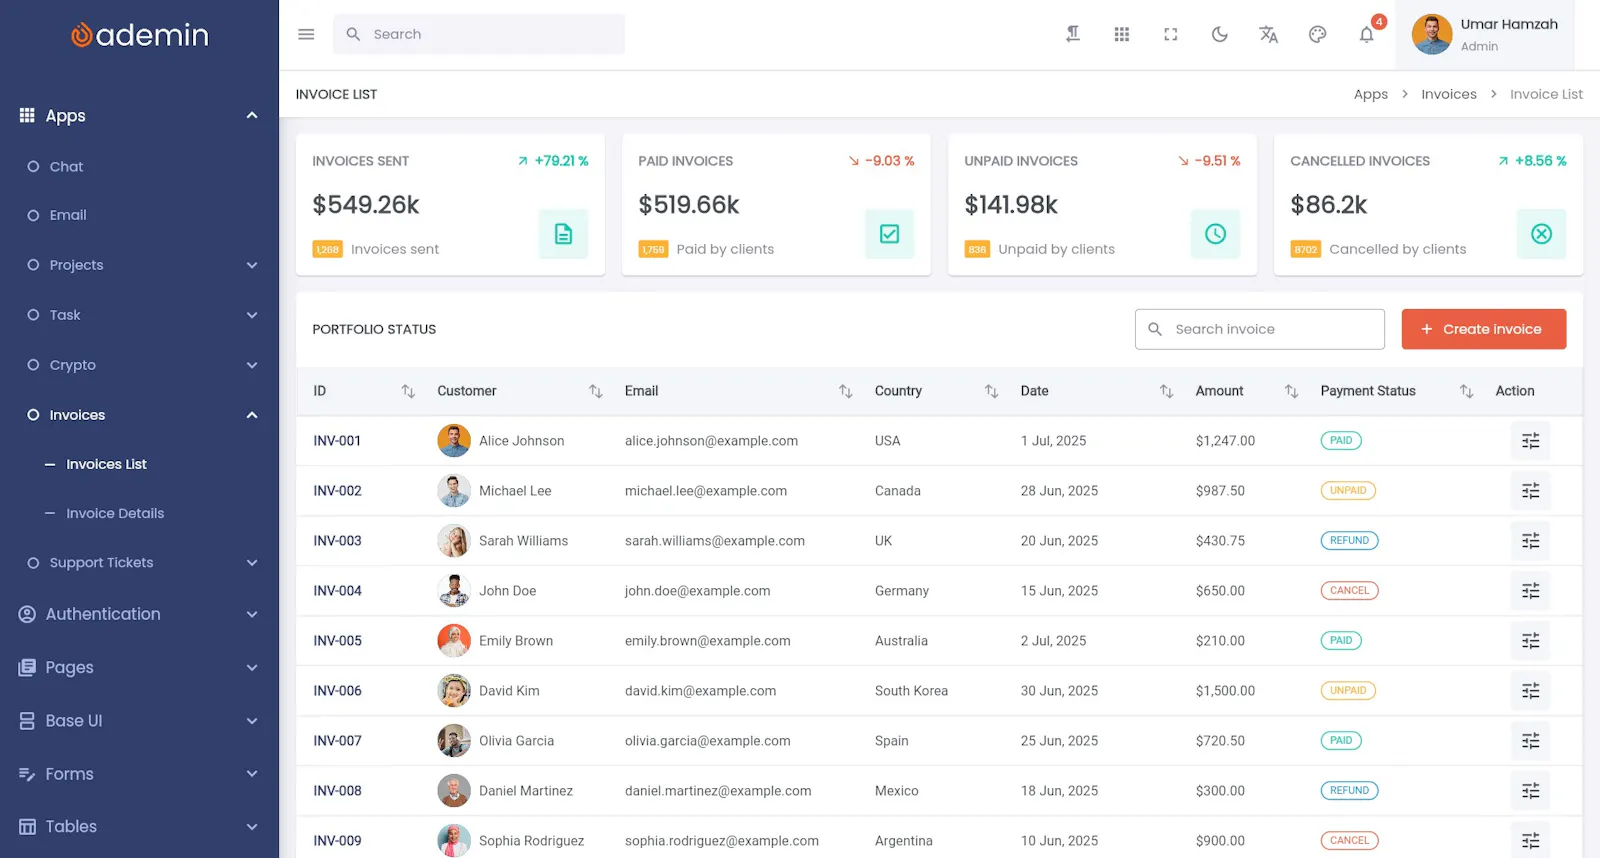Switch to dark mode moon icon

pos(1219,34)
